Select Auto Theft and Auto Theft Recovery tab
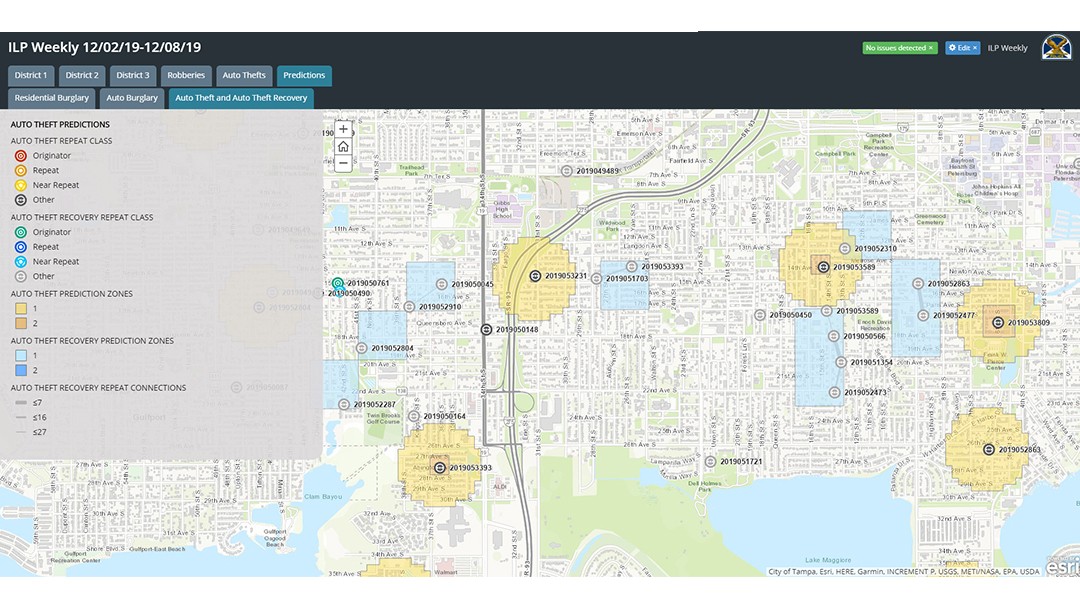 pos(241,98)
